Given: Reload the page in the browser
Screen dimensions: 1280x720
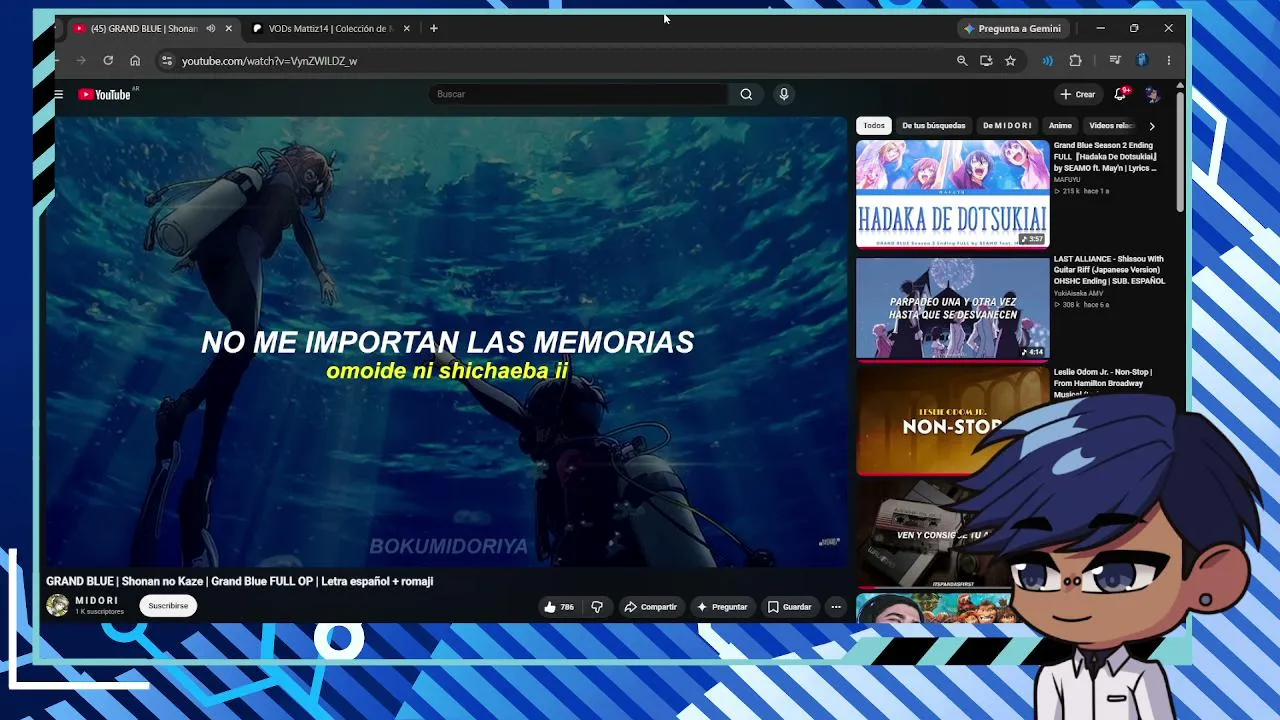Looking at the screenshot, I should 108,61.
